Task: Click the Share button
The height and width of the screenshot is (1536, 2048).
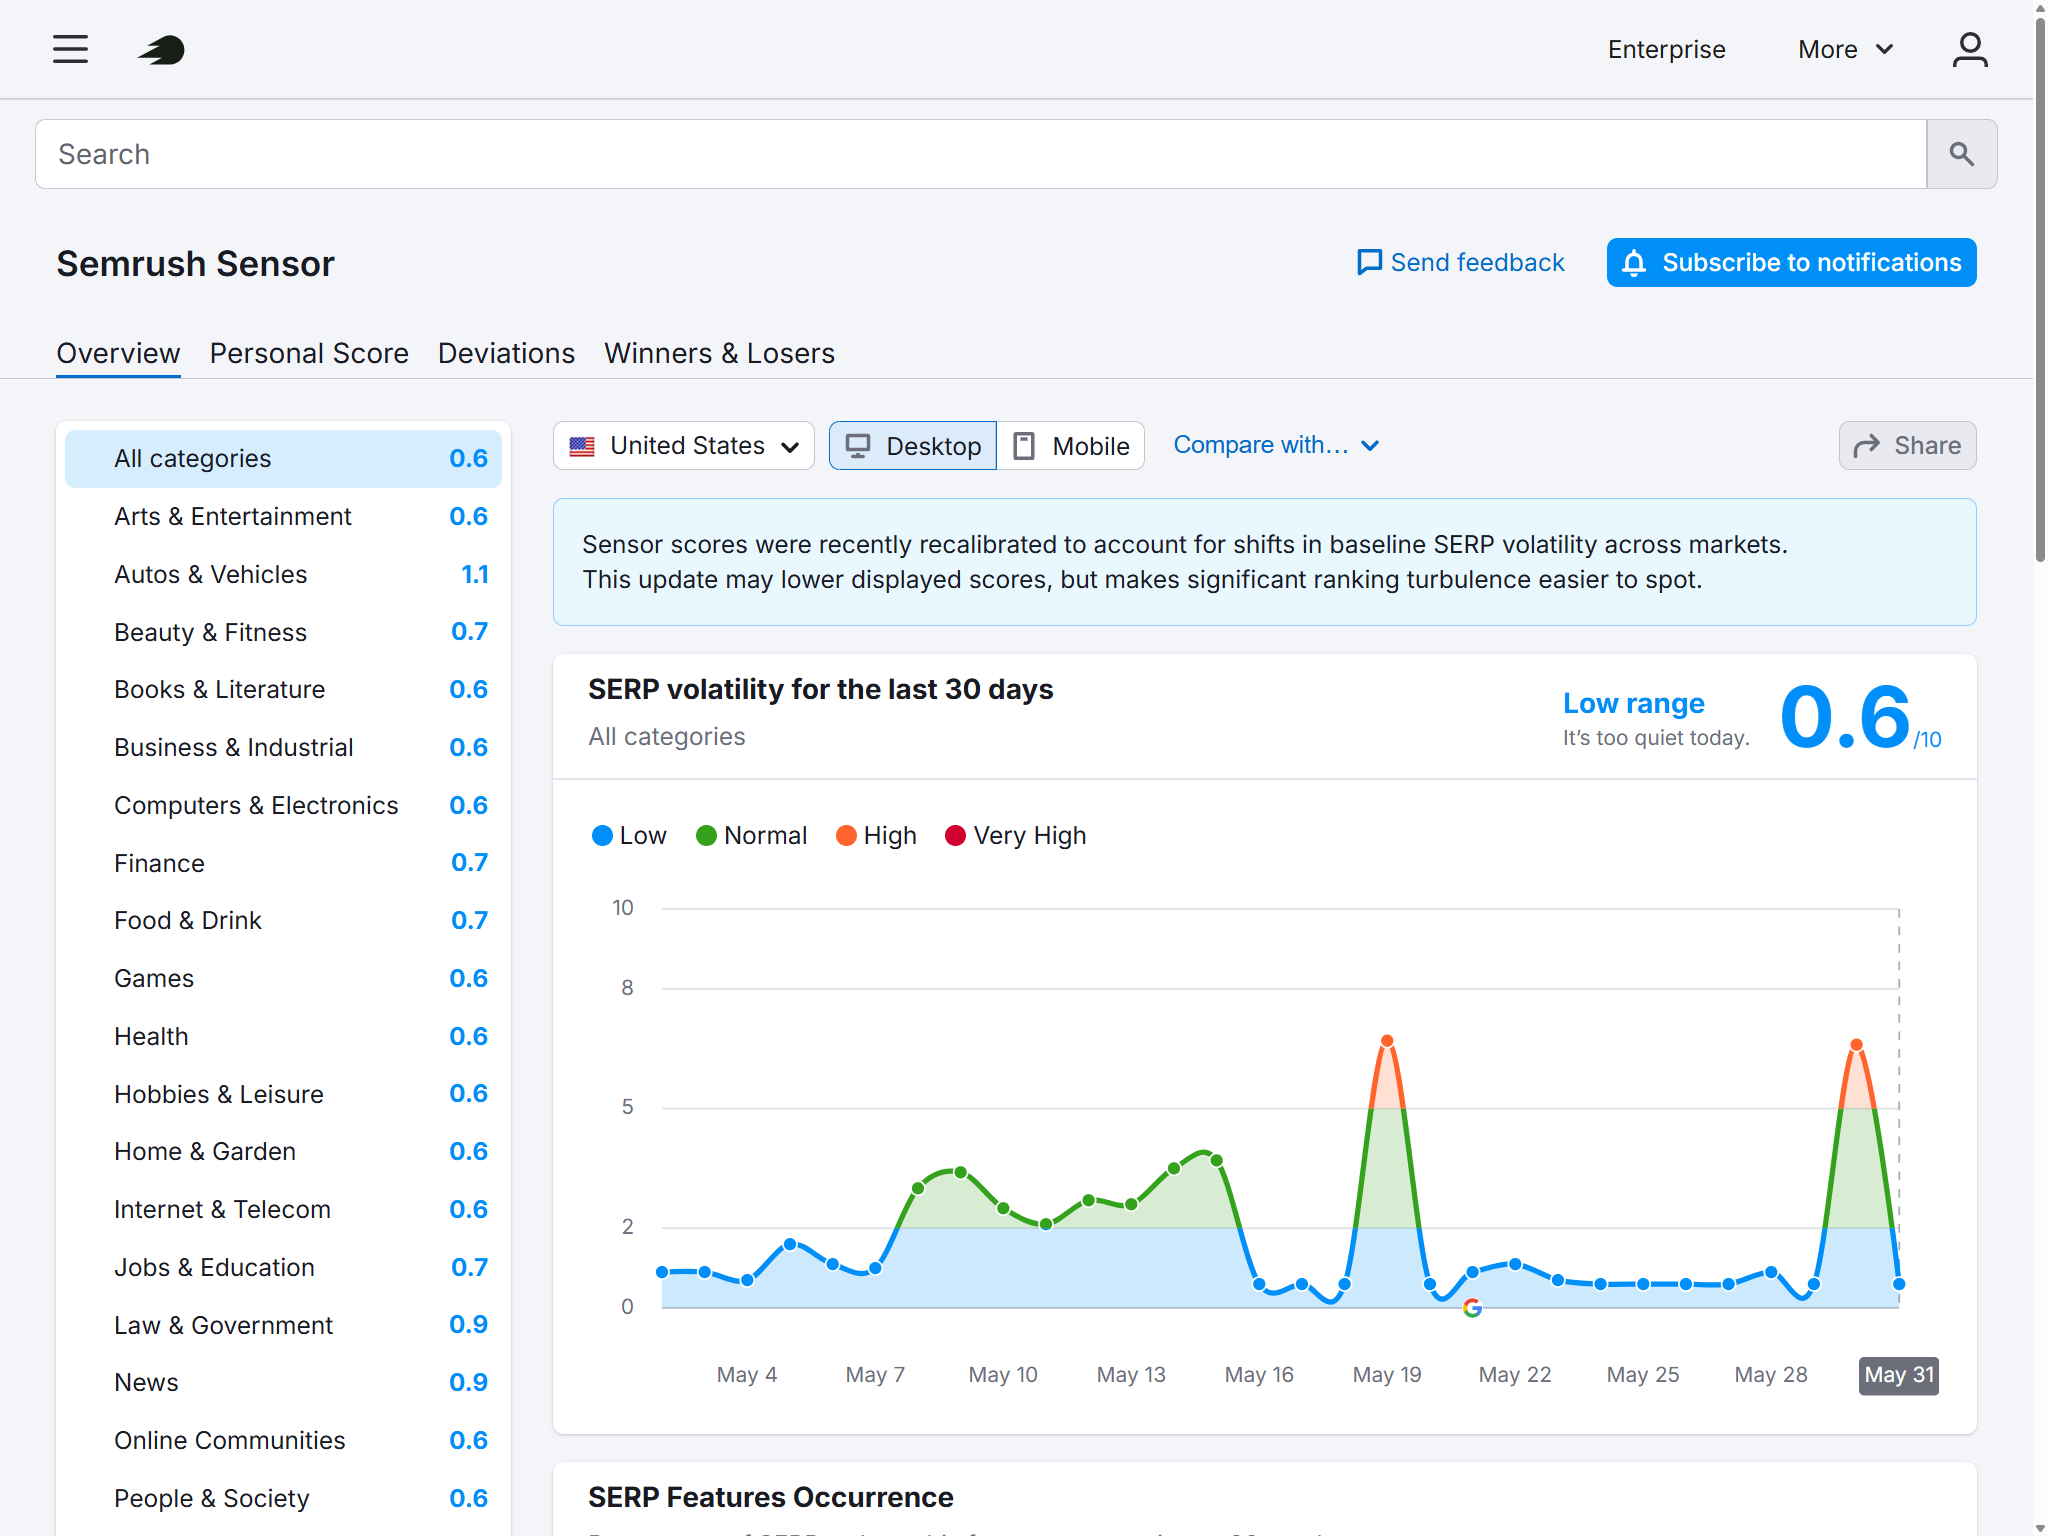Action: point(1907,445)
